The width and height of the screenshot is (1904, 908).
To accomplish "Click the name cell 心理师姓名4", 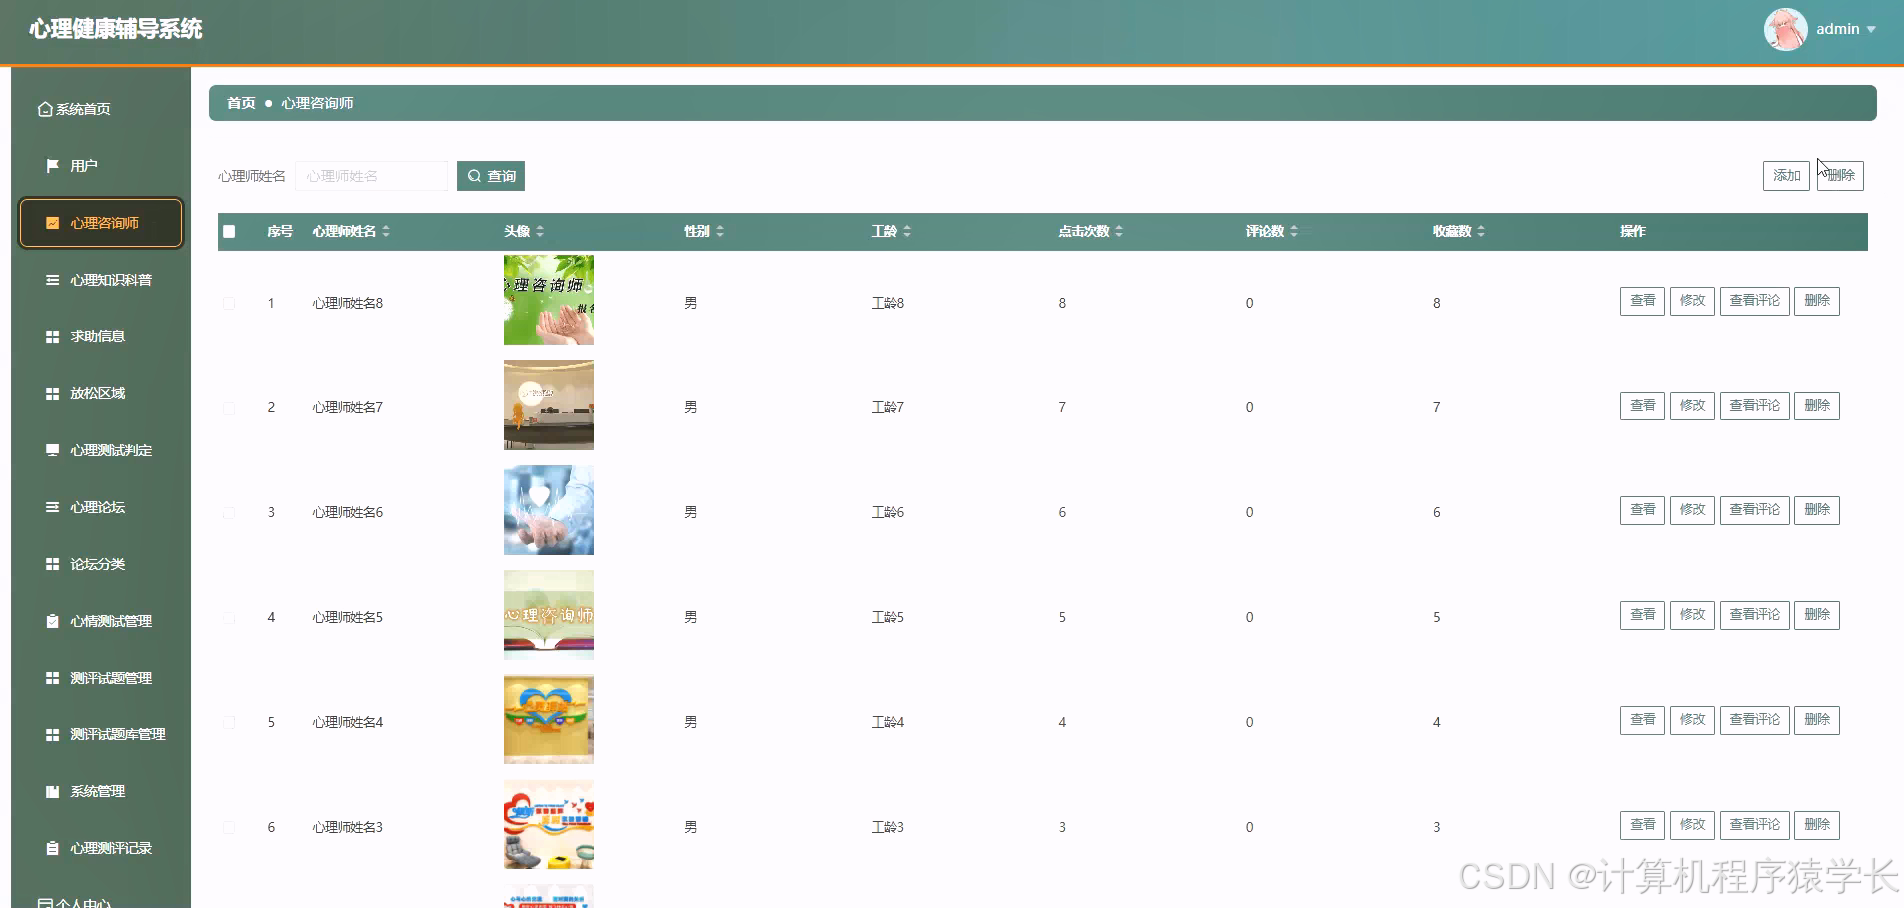I will pyautogui.click(x=347, y=722).
